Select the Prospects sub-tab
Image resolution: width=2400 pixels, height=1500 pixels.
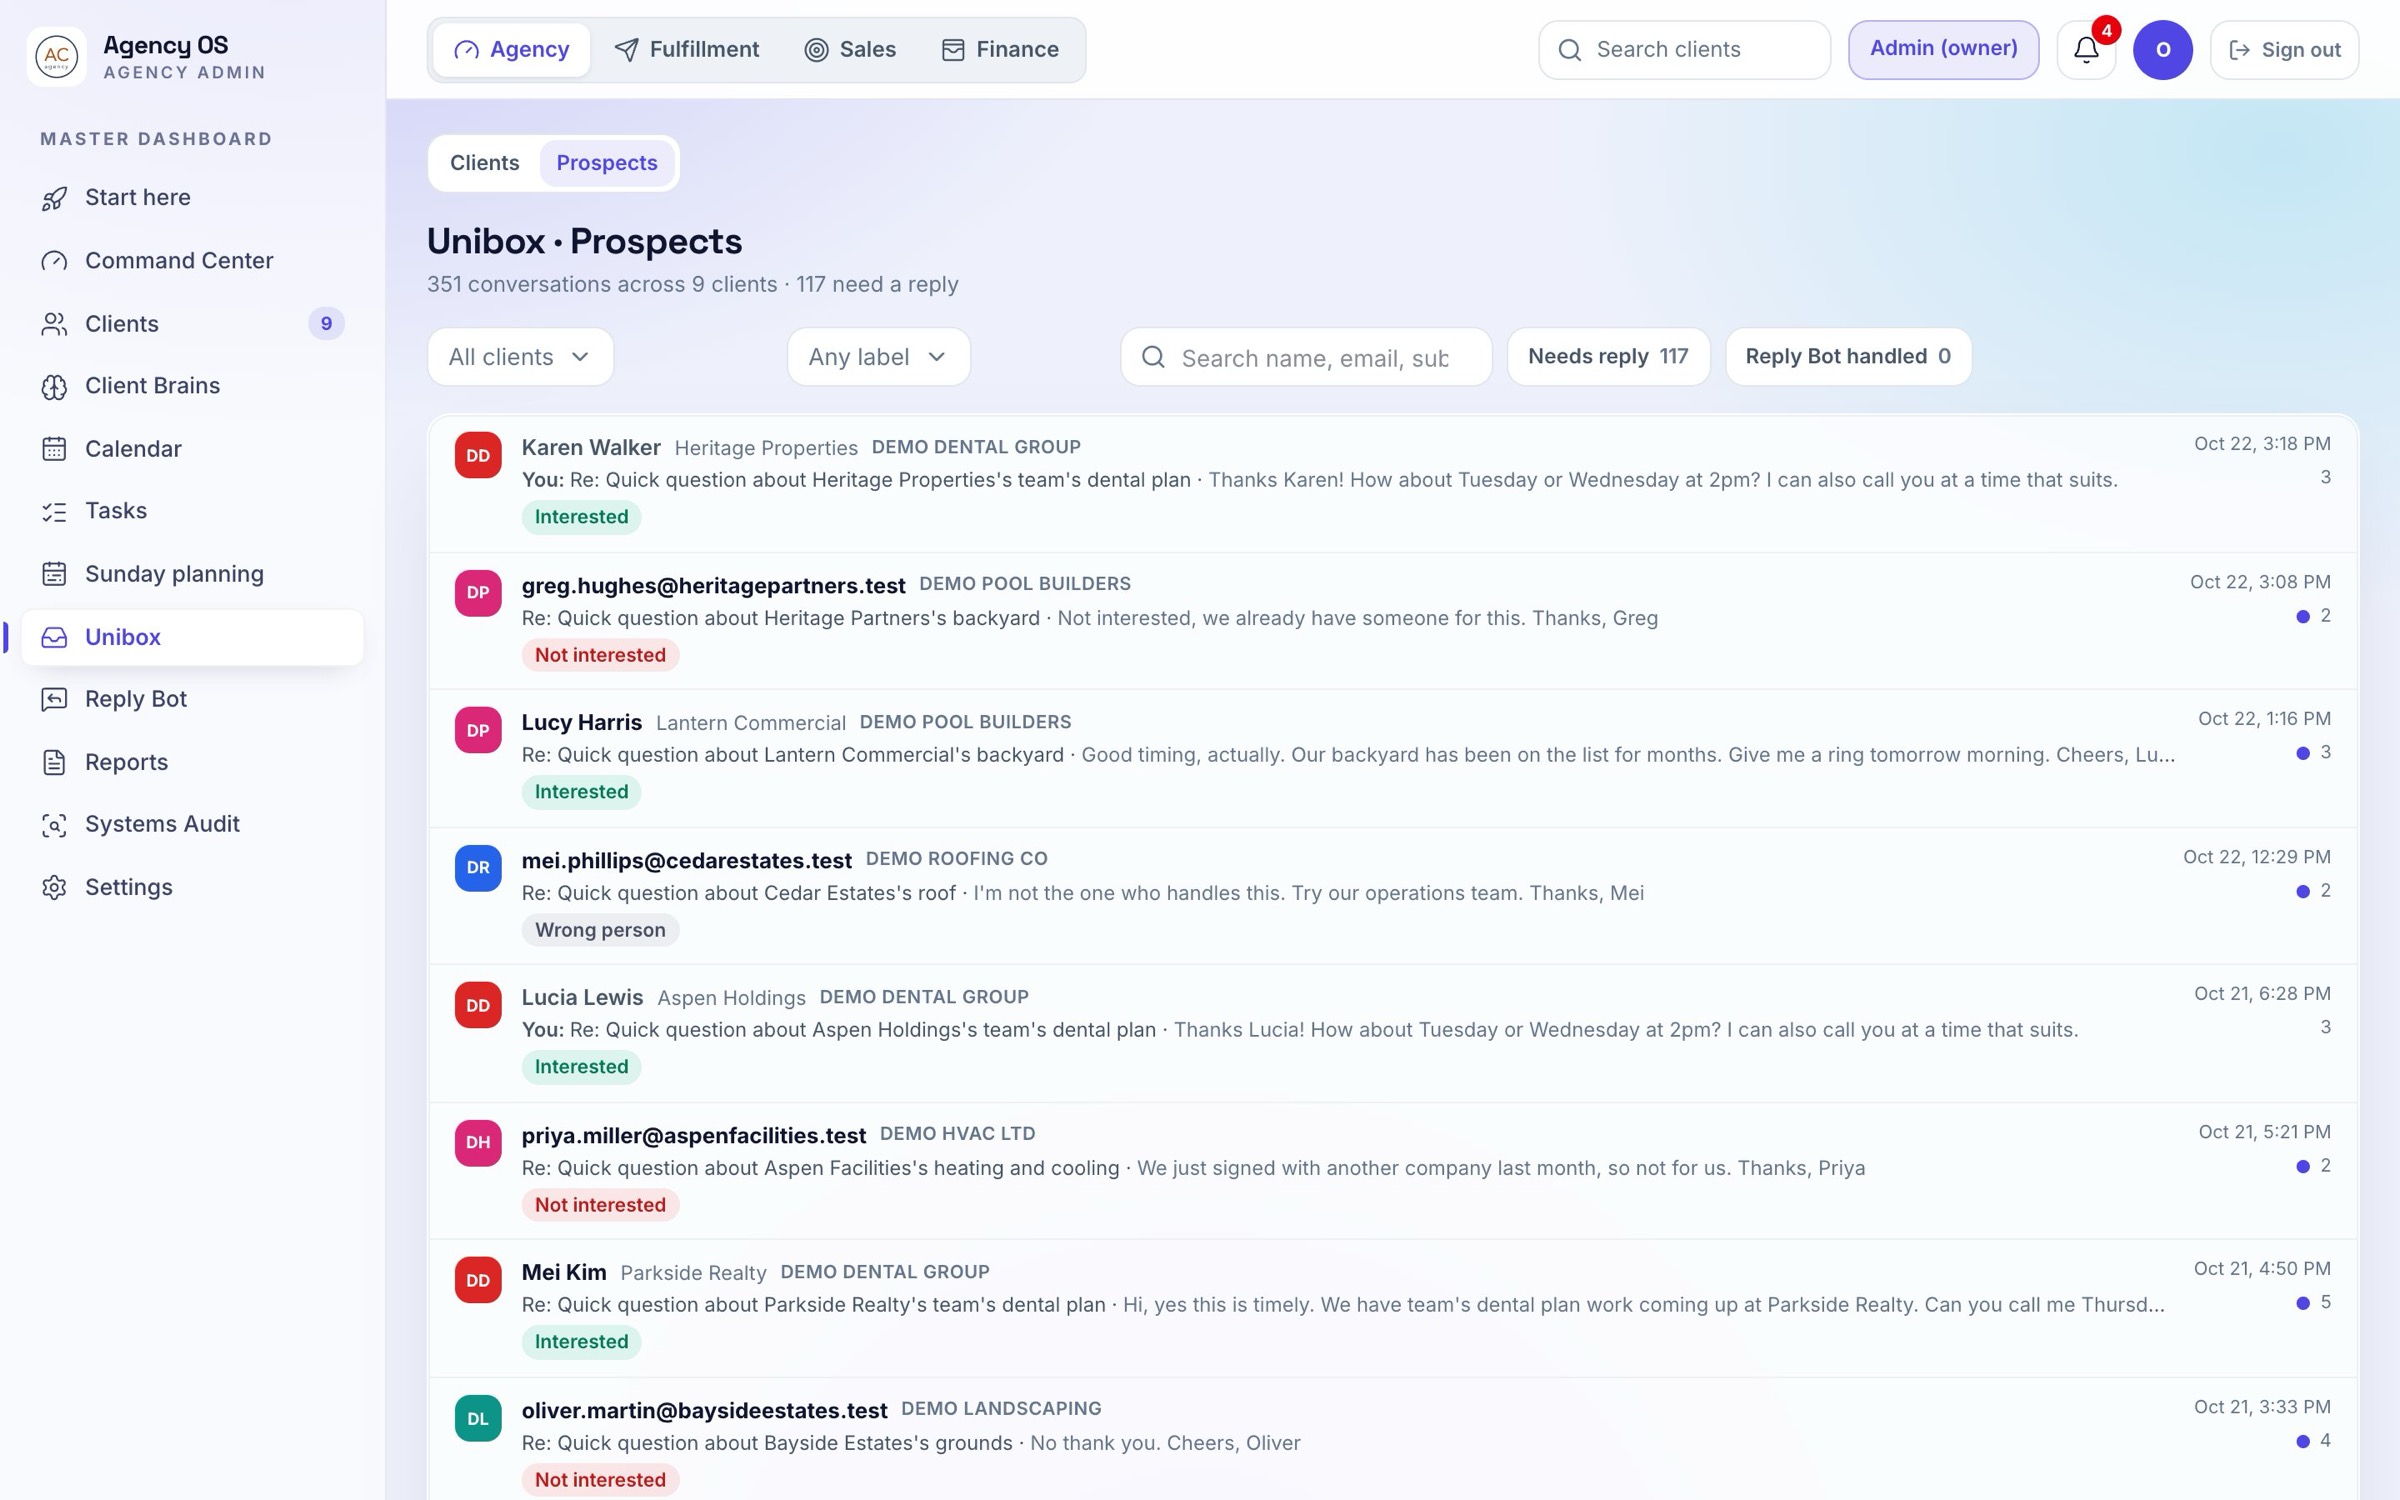tap(607, 163)
